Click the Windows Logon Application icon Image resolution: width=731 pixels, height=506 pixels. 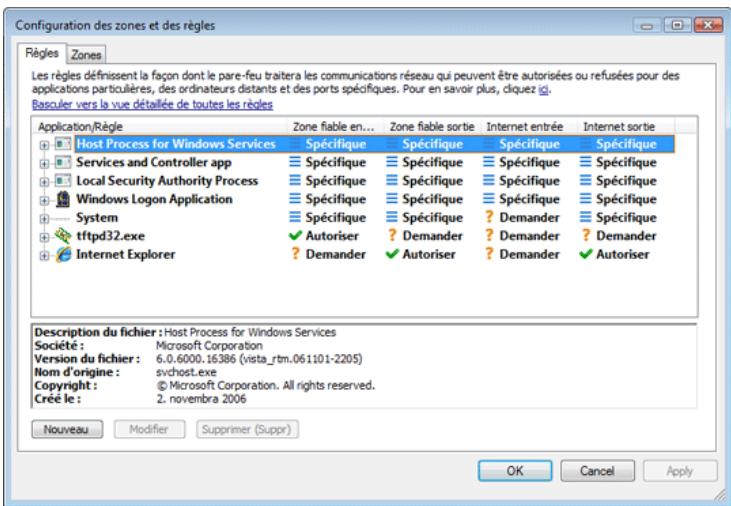63,199
